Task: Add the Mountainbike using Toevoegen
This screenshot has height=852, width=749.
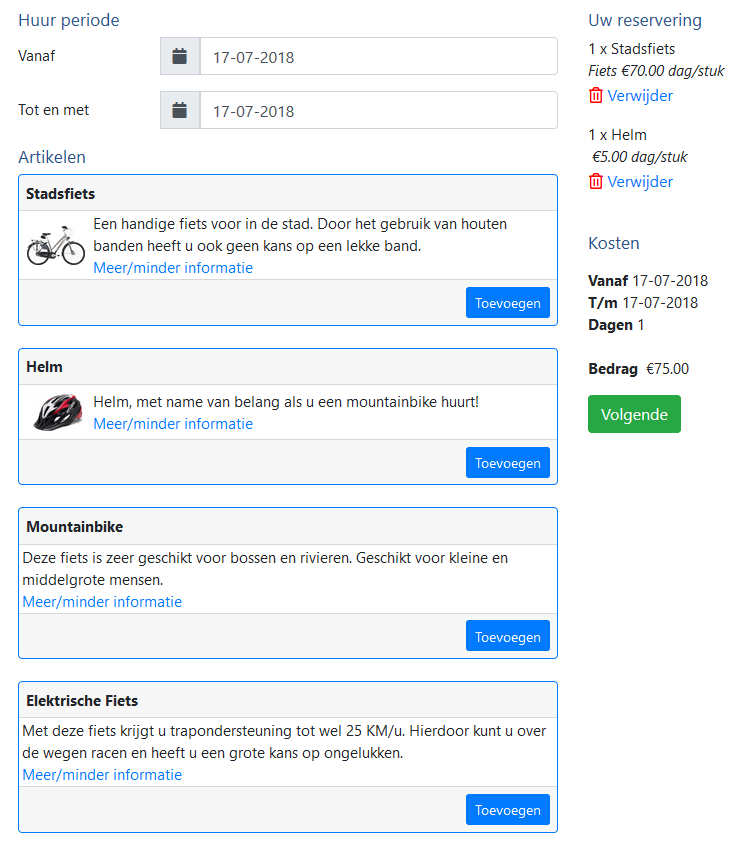Action: [x=508, y=636]
